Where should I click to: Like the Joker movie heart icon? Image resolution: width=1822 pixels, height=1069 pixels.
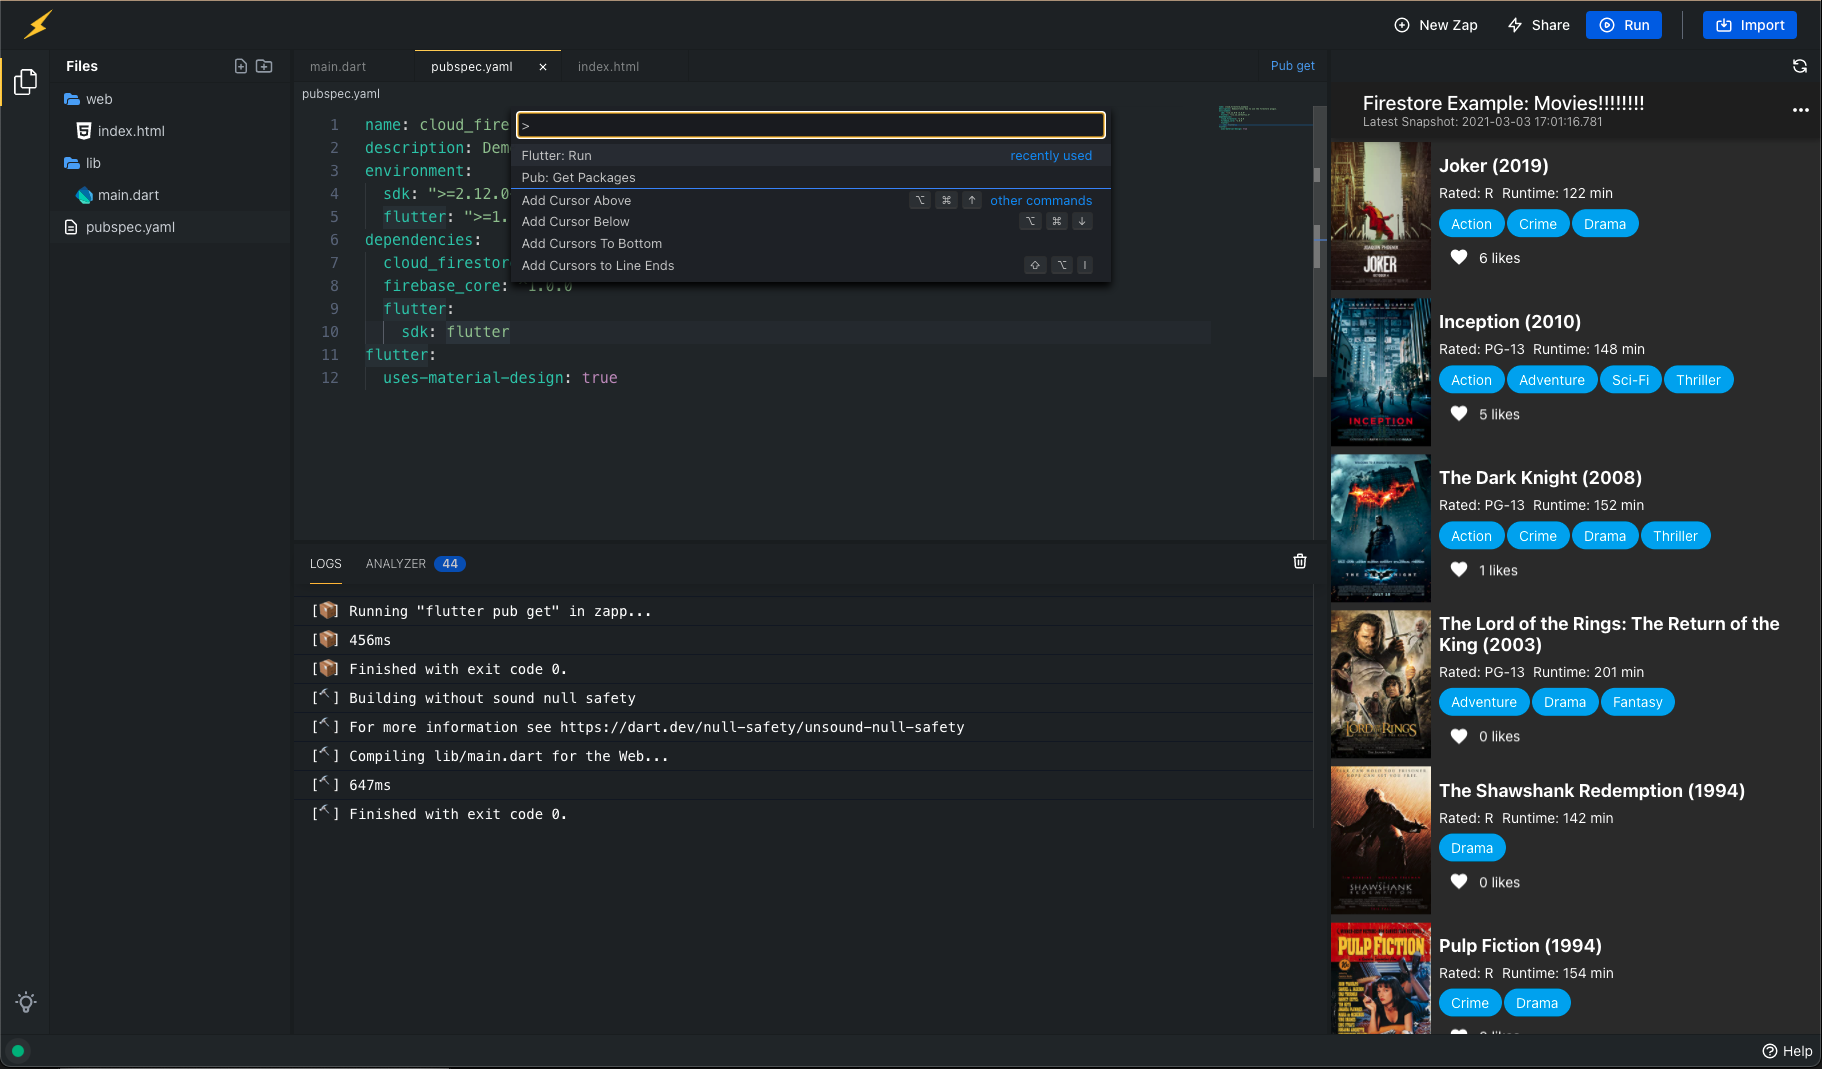1459,258
